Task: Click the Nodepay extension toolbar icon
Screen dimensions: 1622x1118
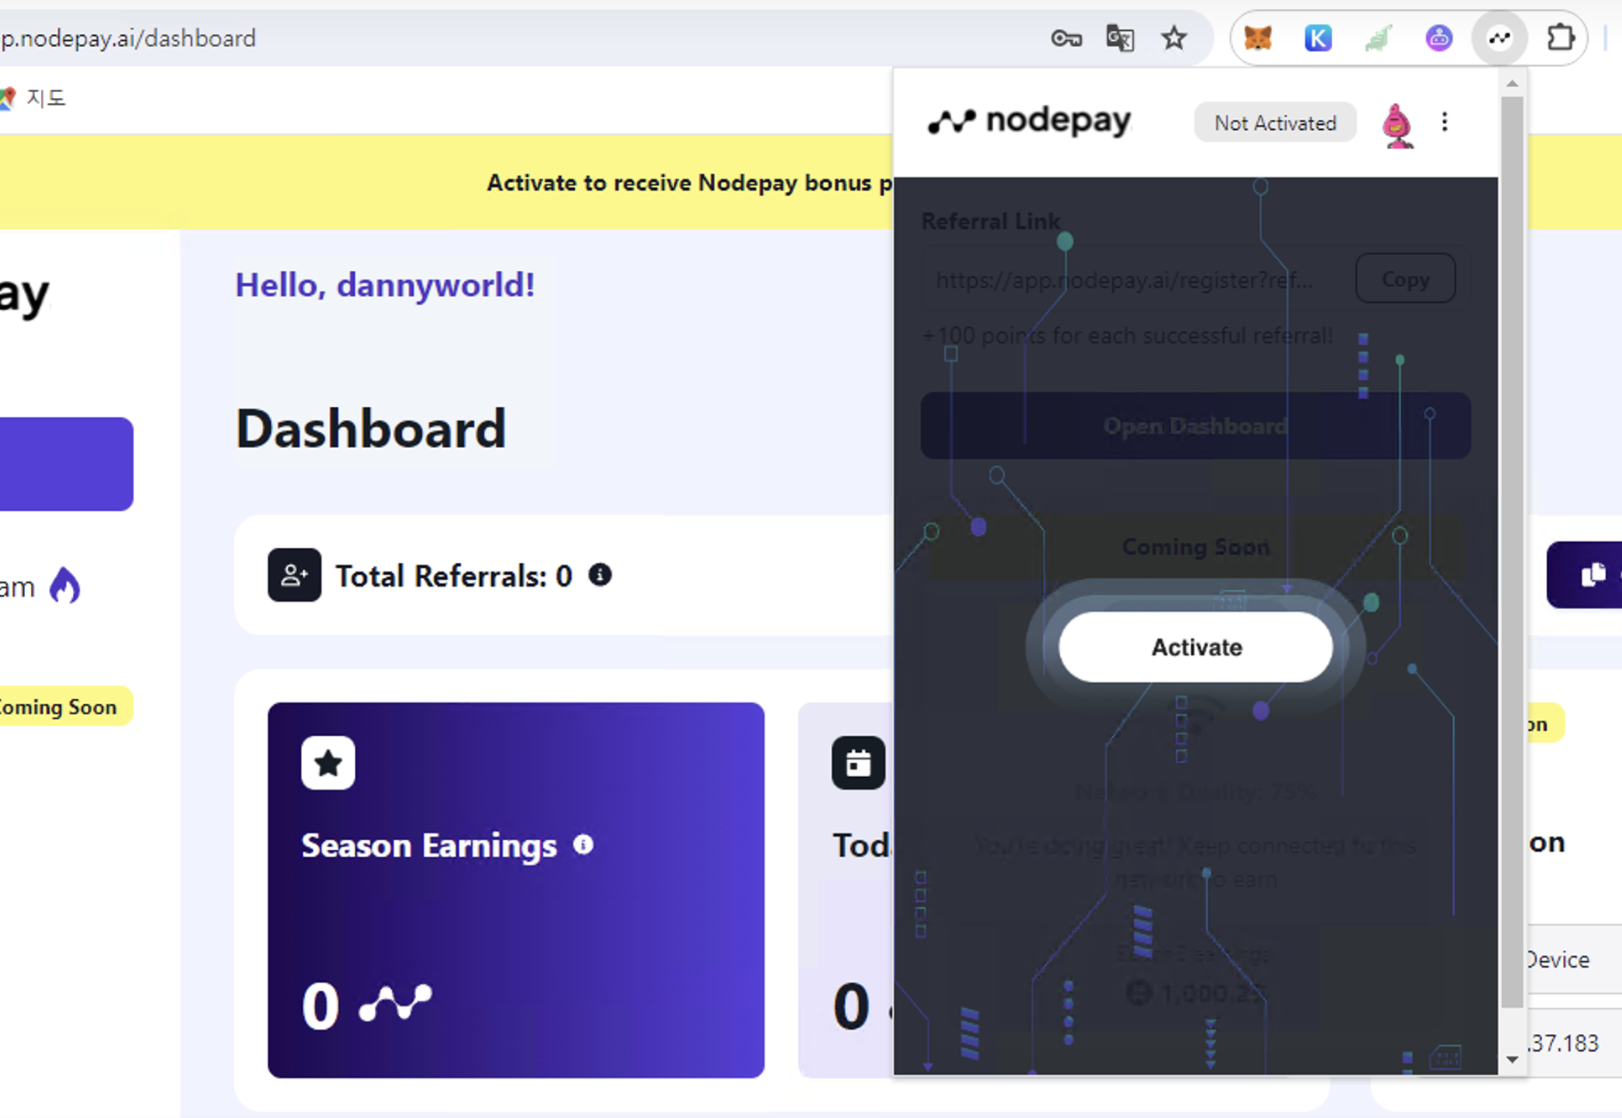Action: tap(1499, 38)
